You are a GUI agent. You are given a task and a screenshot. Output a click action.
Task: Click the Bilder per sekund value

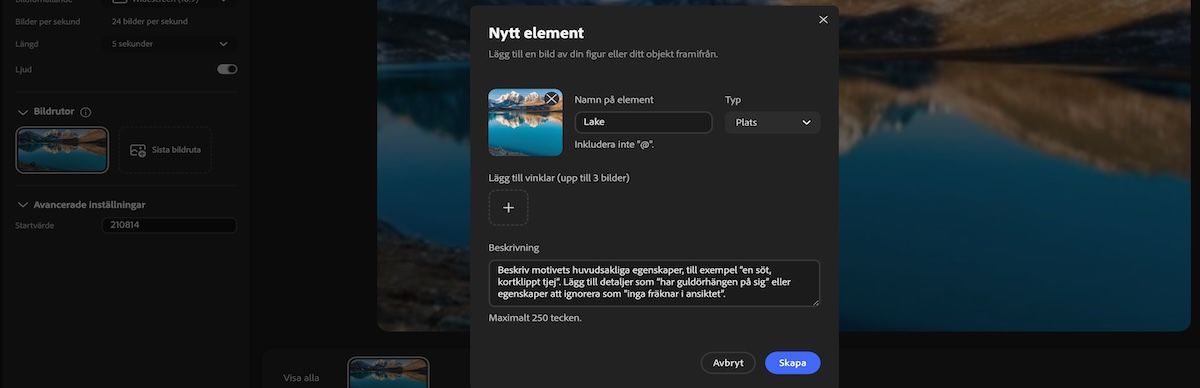(149, 21)
